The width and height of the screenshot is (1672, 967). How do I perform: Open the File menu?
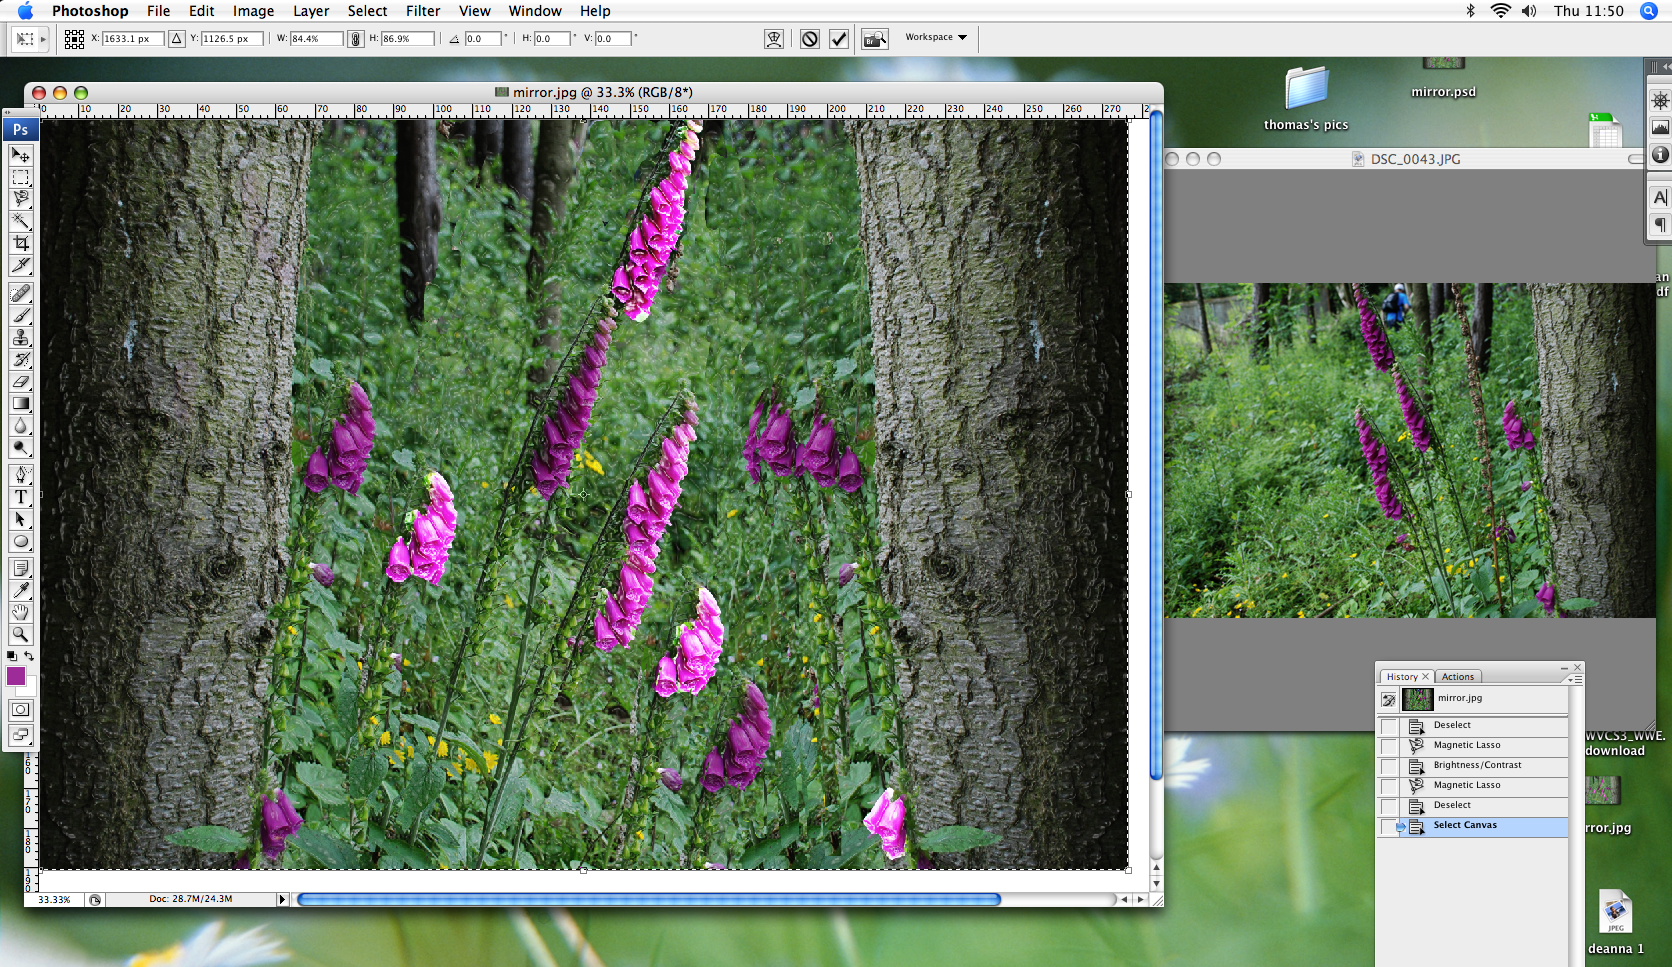158,11
